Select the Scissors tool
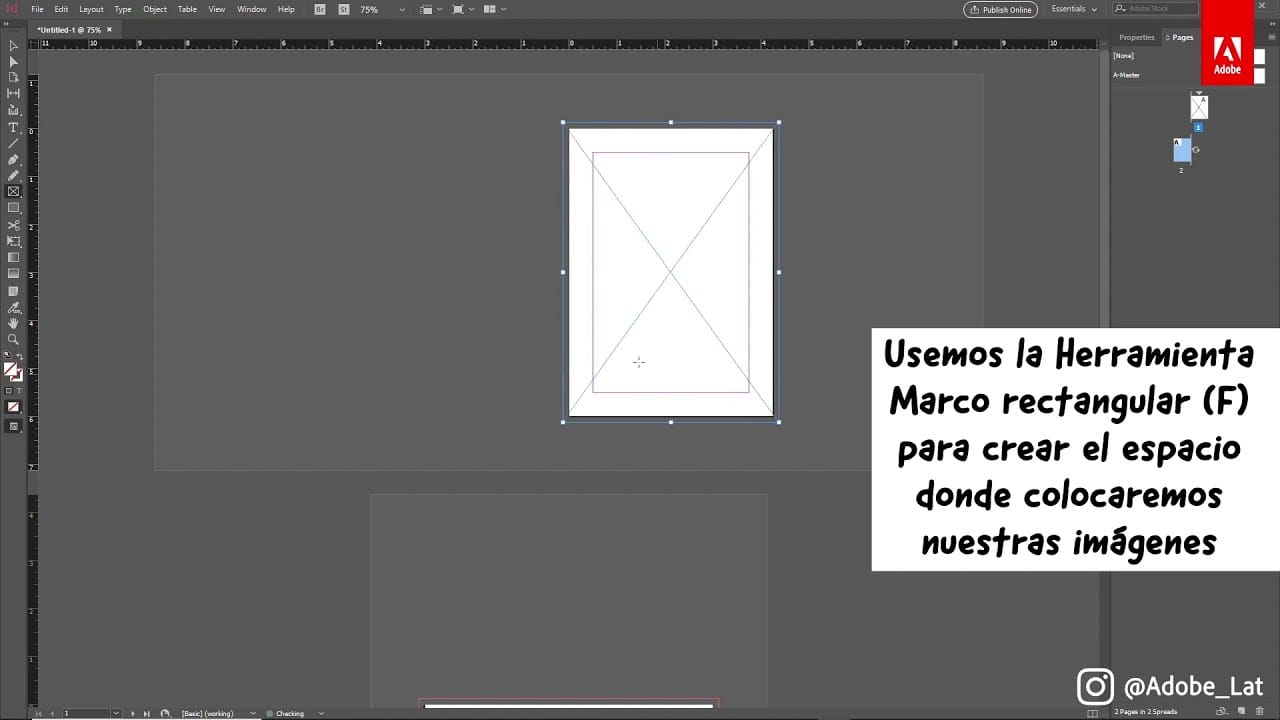The height and width of the screenshot is (720, 1280). coord(13,226)
